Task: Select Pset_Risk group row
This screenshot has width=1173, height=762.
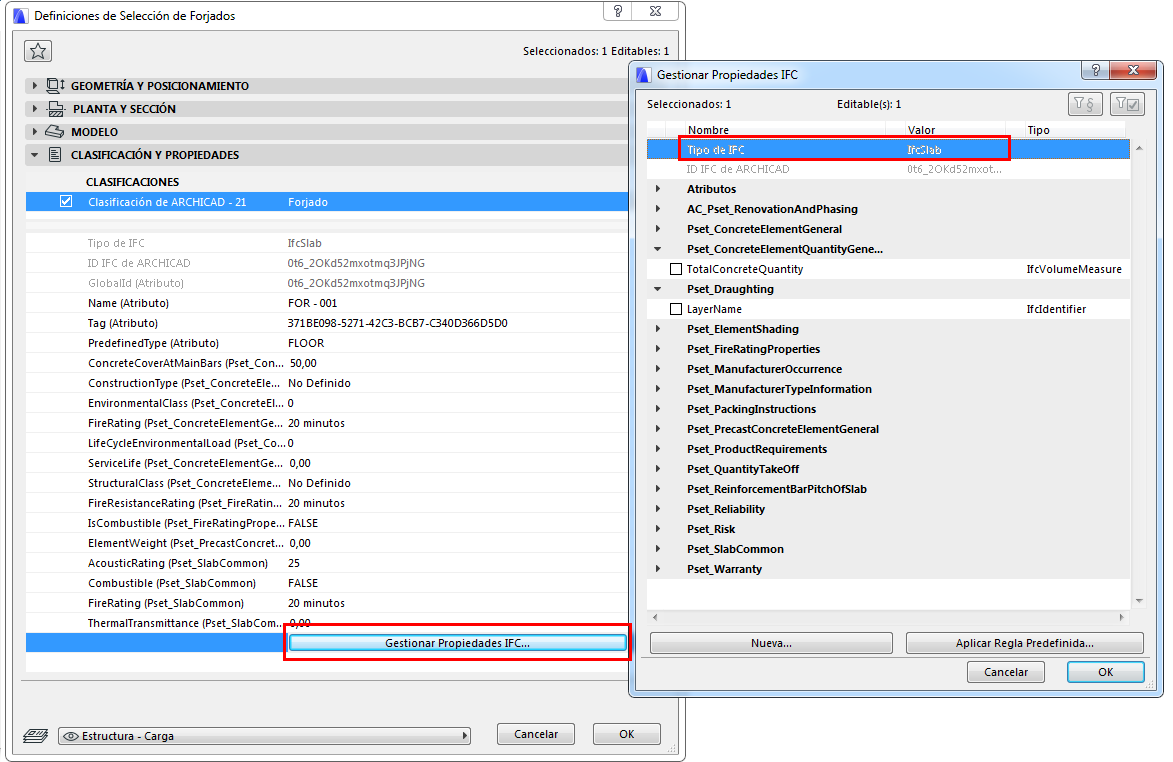Action: point(888,529)
